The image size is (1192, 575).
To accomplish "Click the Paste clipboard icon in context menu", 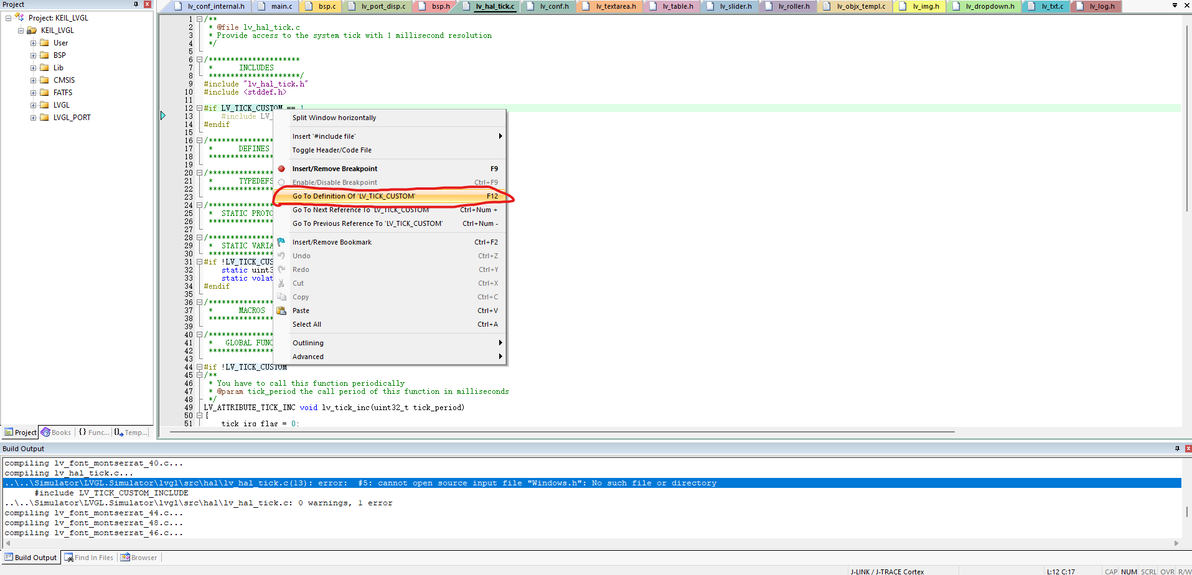I will tap(281, 310).
